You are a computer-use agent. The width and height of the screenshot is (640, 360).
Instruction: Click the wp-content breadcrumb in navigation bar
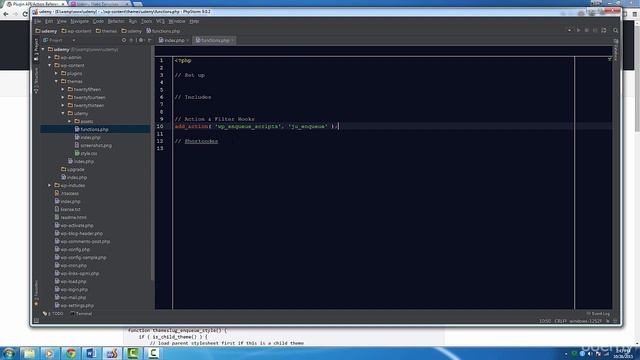[x=76, y=31]
